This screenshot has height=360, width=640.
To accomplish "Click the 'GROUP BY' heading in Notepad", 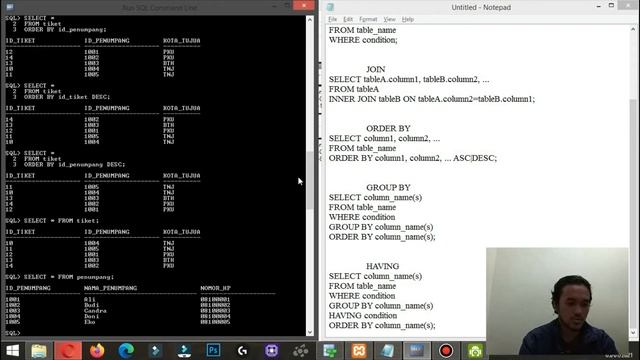I will click(x=388, y=187).
